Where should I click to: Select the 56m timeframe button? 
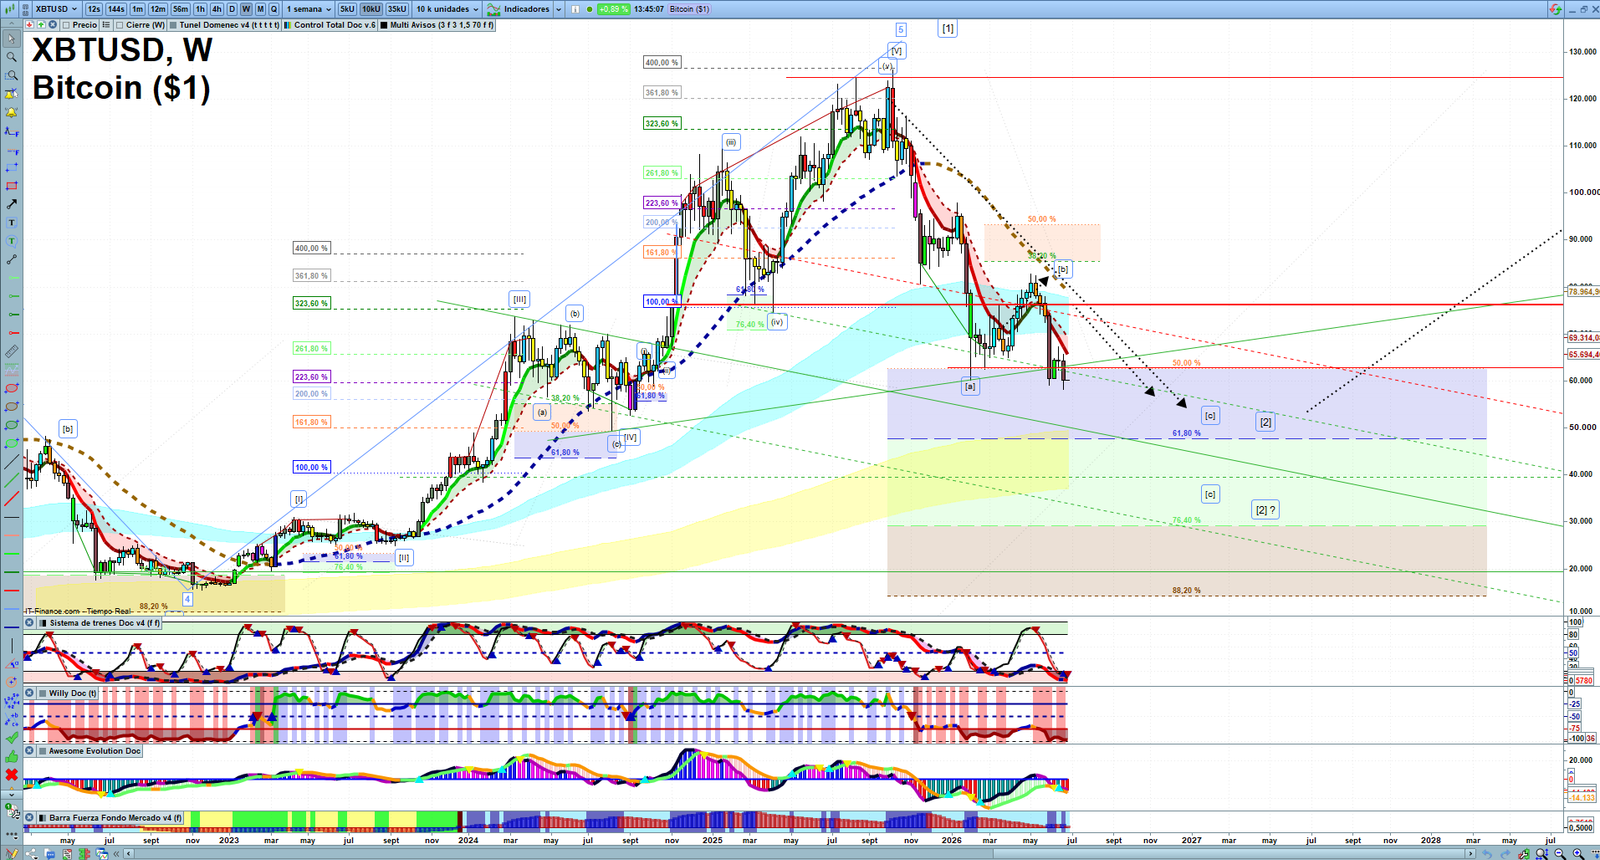click(x=180, y=9)
